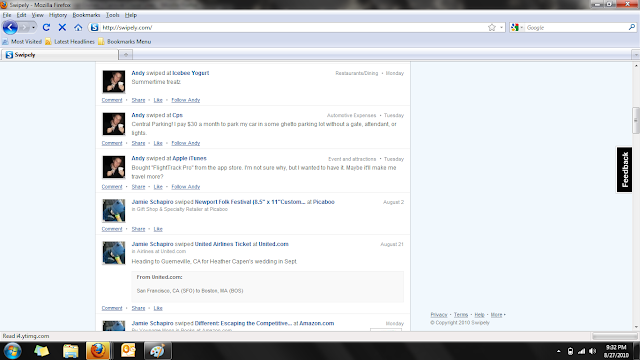Comment on the Apple iTunes post
Image resolution: width=640 pixels, height=360 pixels.
tap(112, 187)
